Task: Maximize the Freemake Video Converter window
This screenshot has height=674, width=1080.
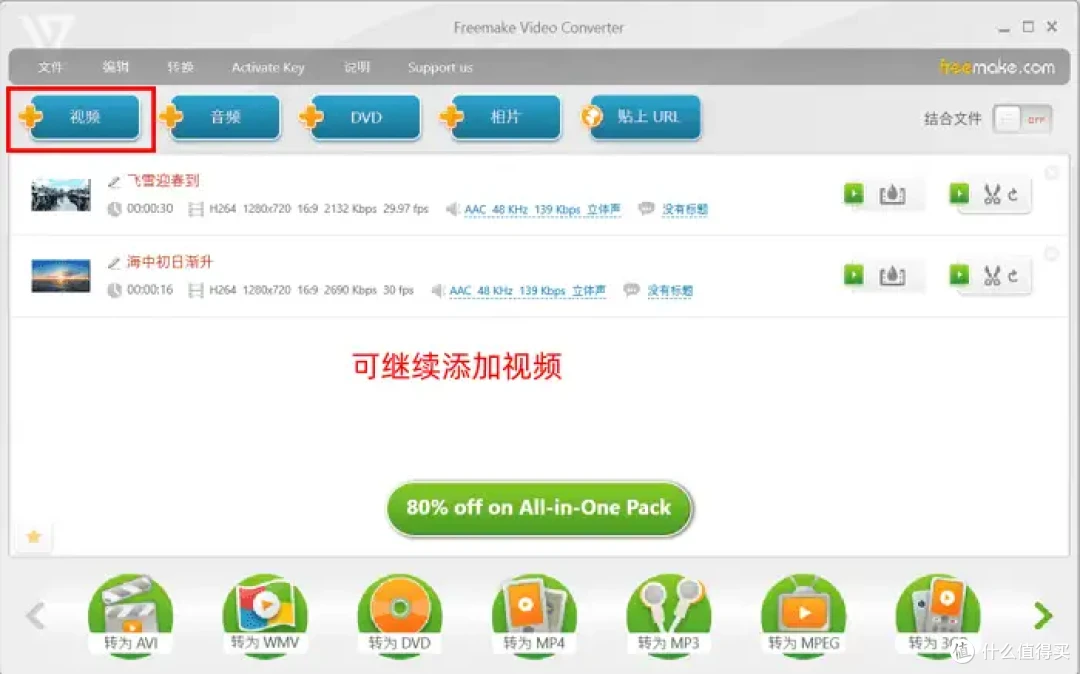Action: tap(1028, 27)
